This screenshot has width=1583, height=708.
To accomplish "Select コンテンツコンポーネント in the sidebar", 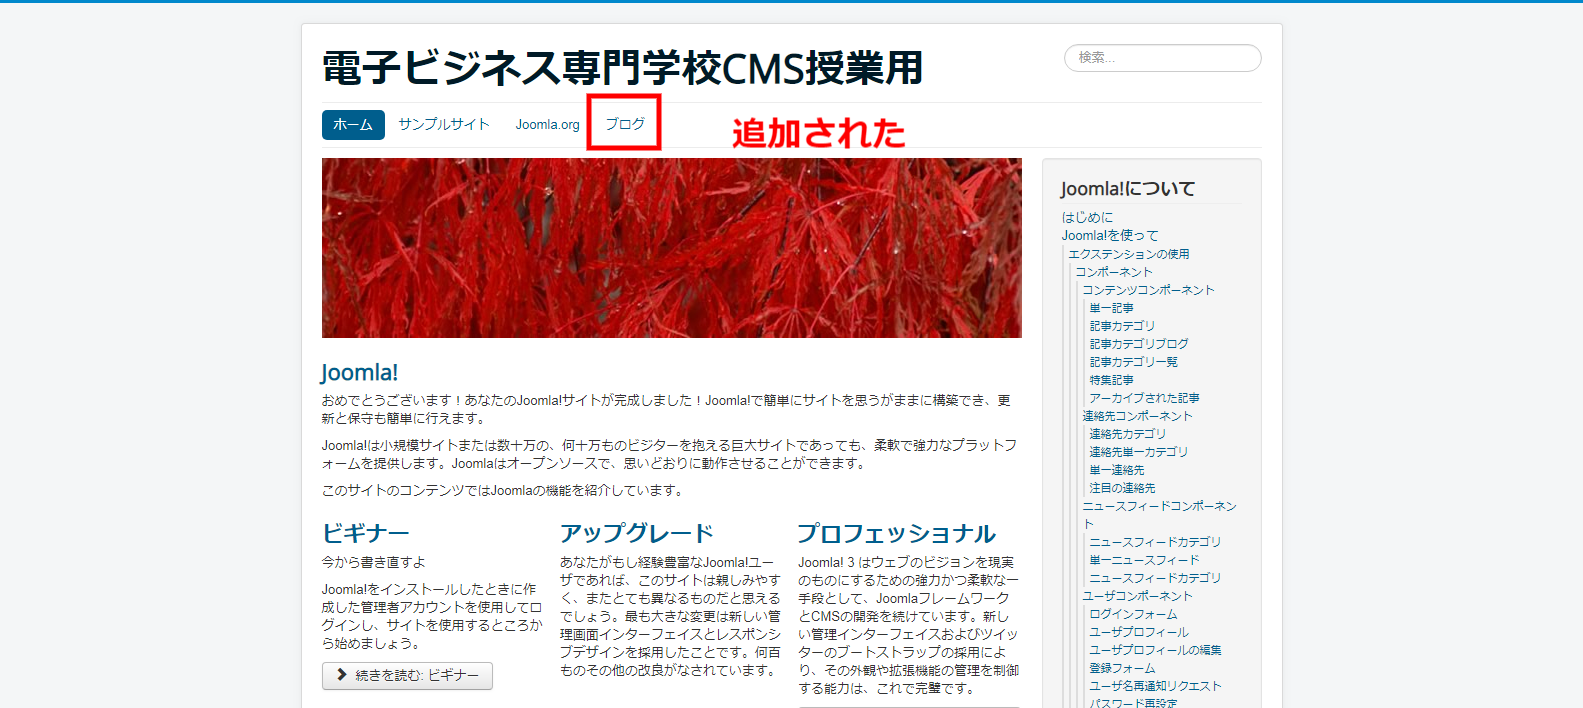I will [1148, 290].
